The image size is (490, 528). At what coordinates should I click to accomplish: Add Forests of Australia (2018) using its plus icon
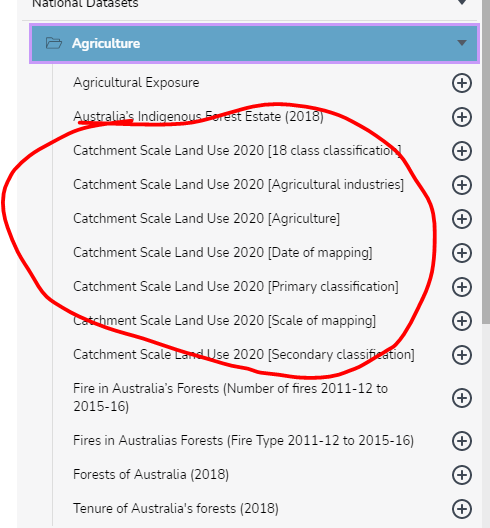pos(461,475)
